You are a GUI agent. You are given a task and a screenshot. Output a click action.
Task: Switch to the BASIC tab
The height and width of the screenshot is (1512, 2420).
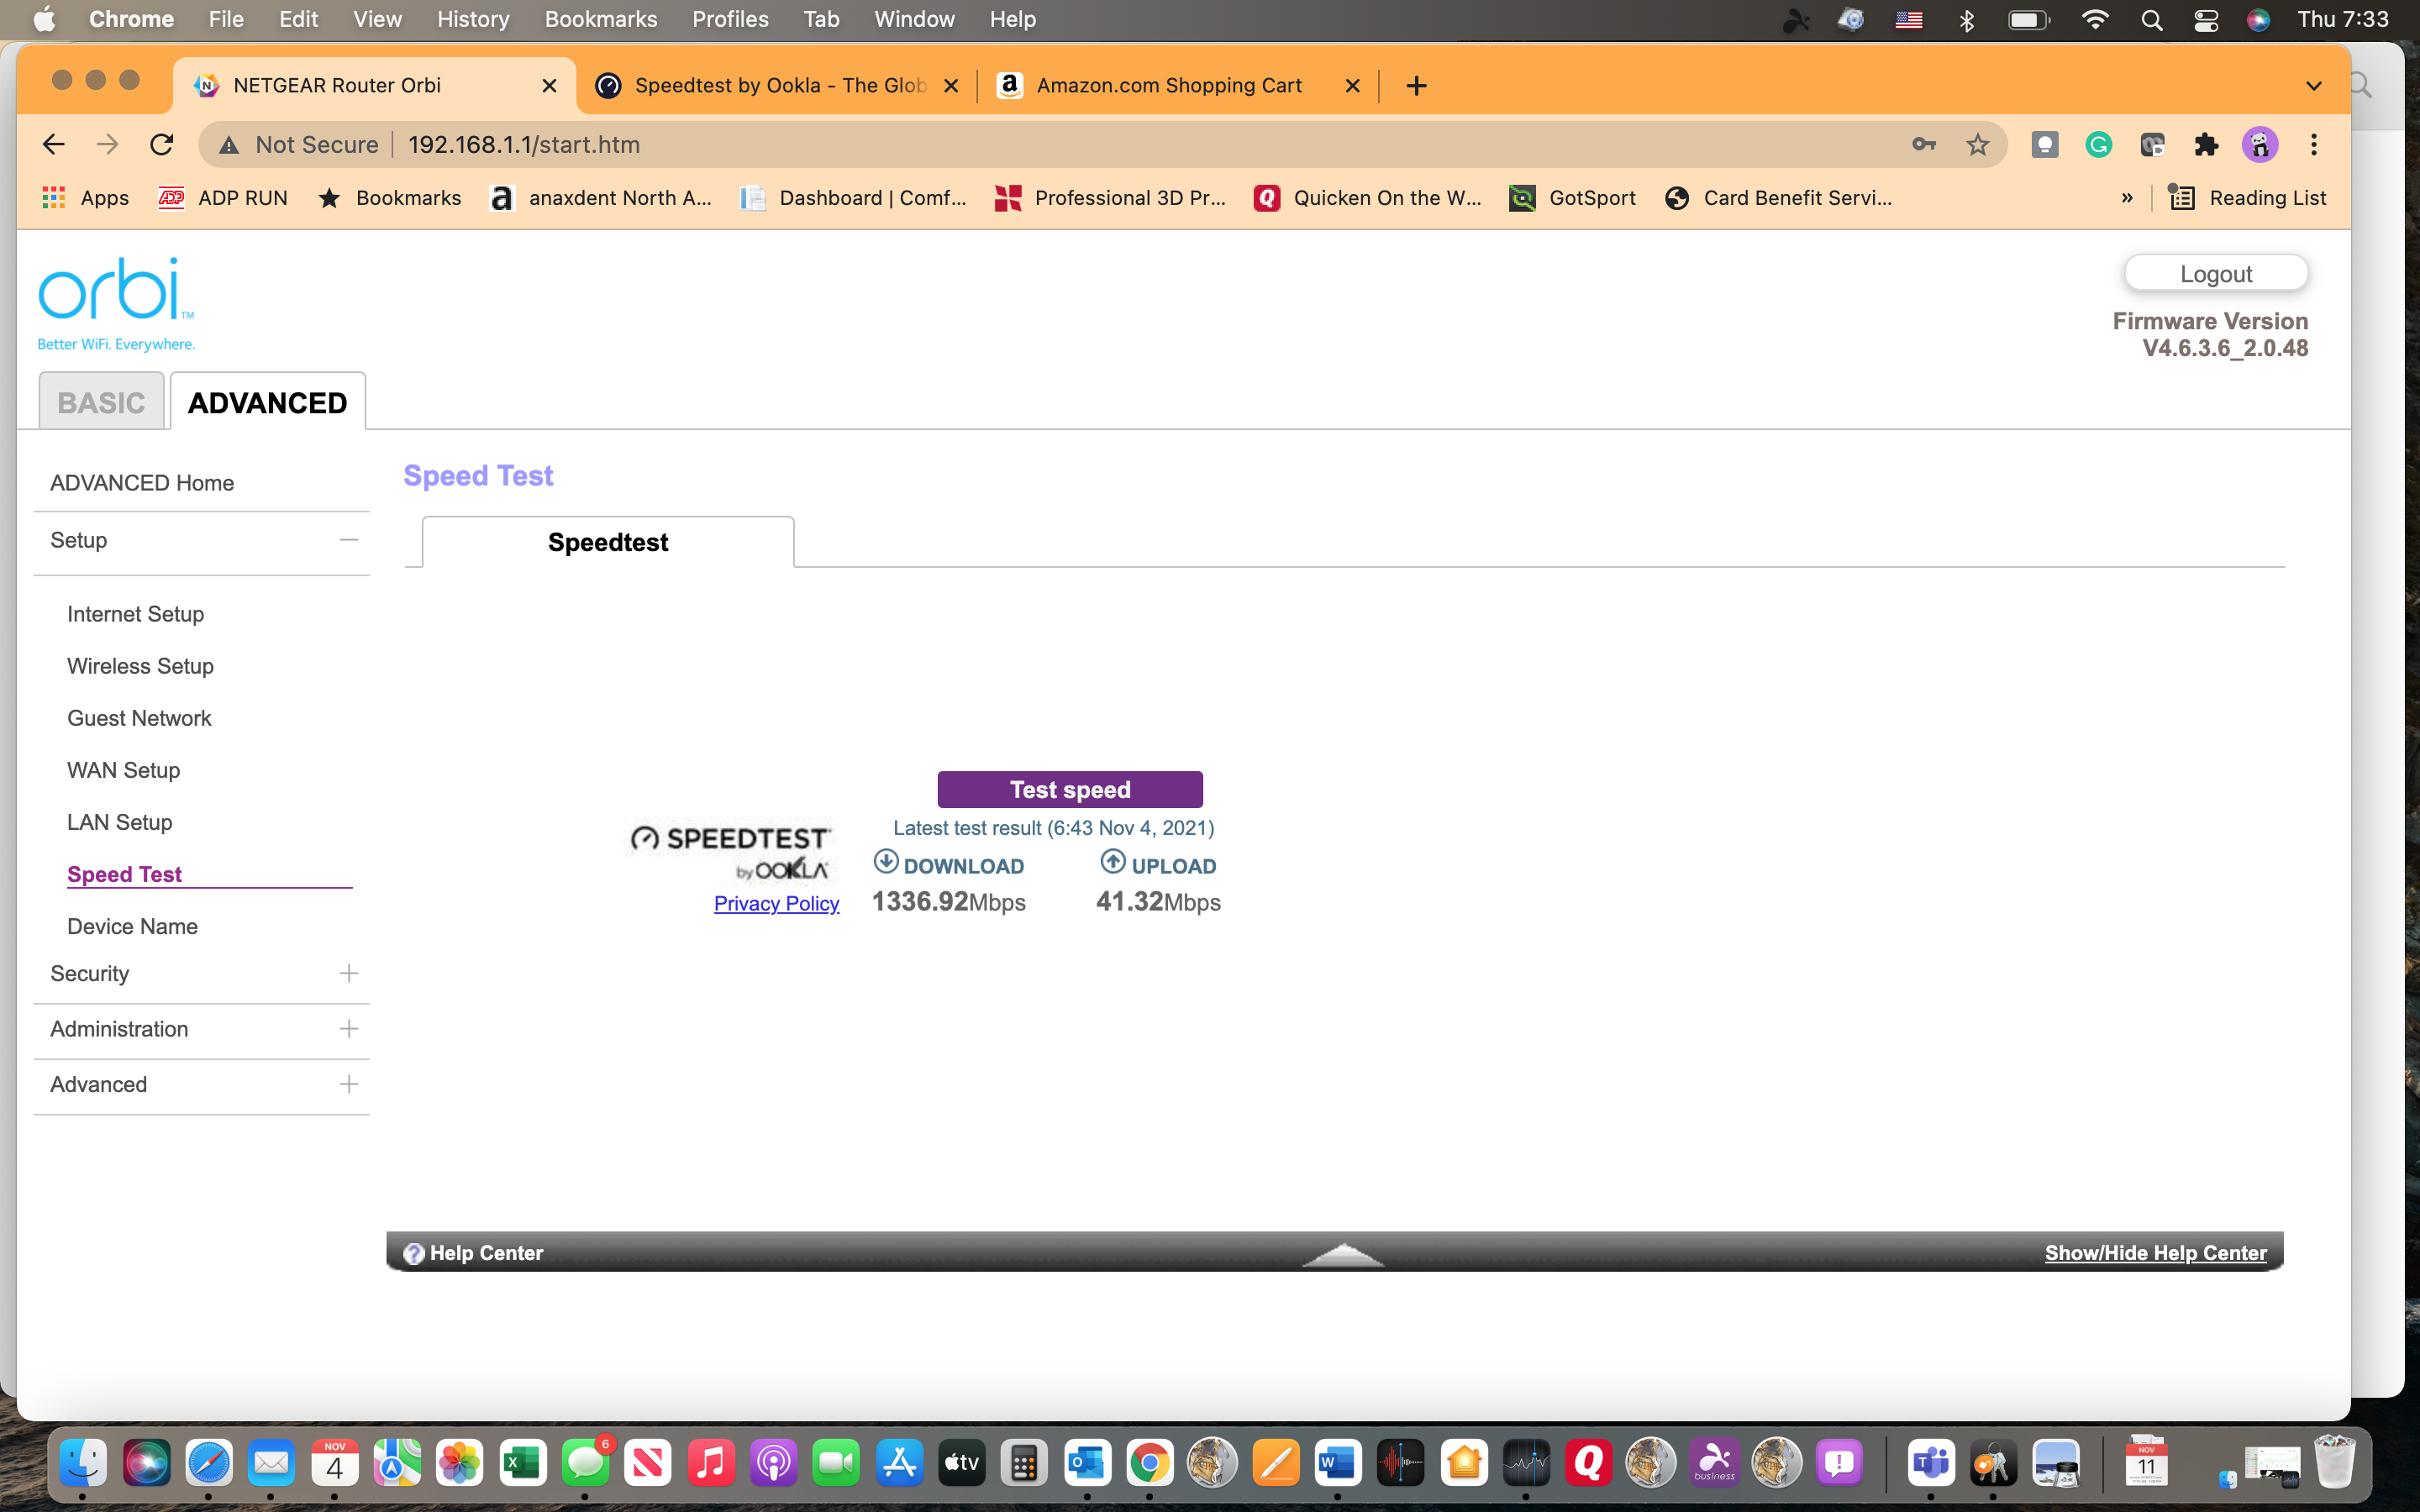coord(101,402)
